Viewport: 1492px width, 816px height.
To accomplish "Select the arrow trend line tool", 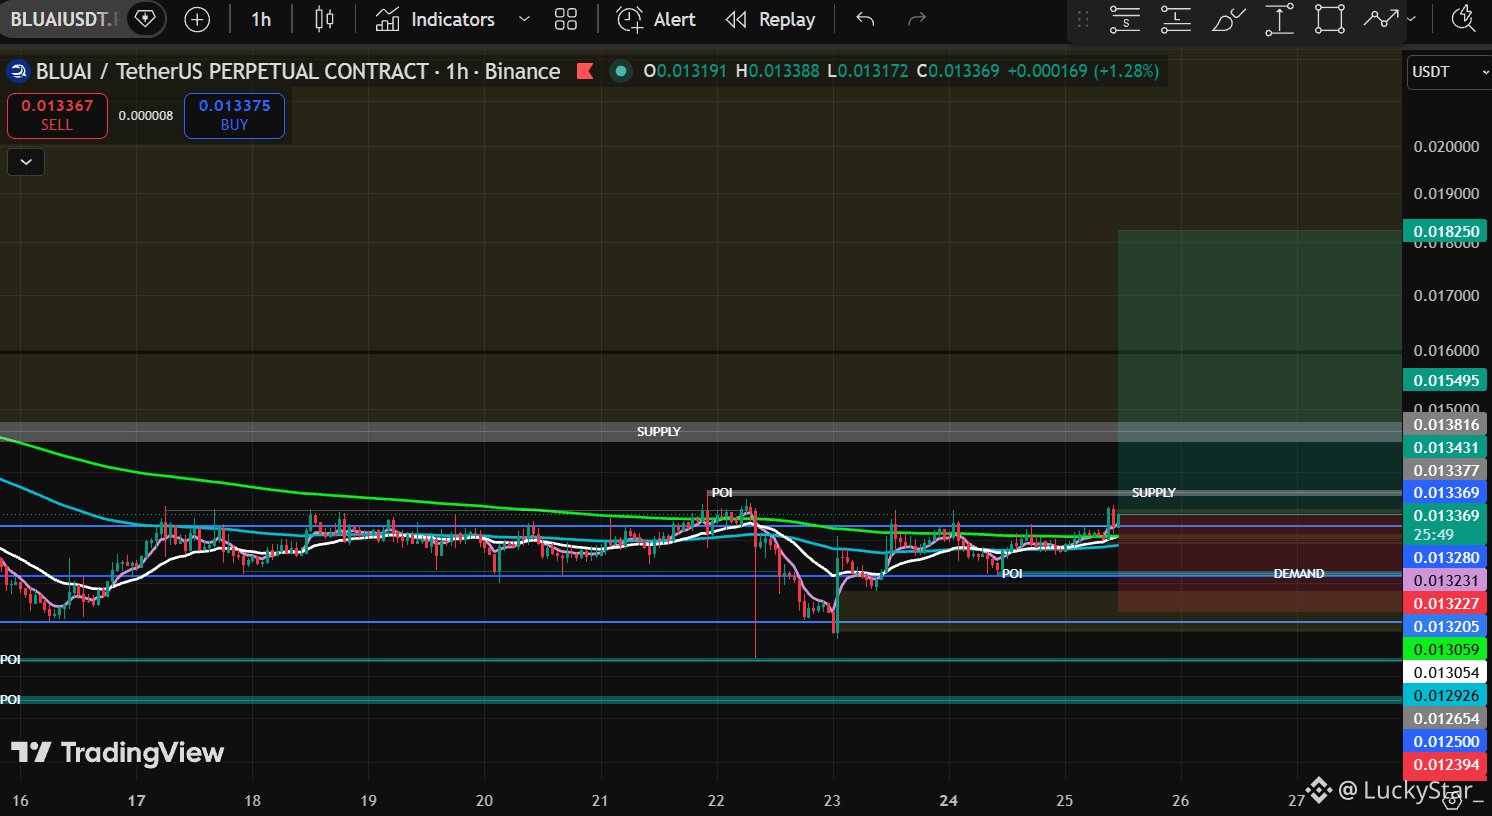I will (x=1381, y=19).
